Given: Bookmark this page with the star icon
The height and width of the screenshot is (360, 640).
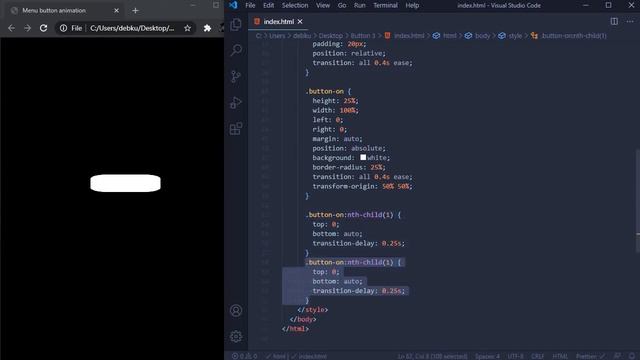Looking at the screenshot, I should [x=187, y=28].
